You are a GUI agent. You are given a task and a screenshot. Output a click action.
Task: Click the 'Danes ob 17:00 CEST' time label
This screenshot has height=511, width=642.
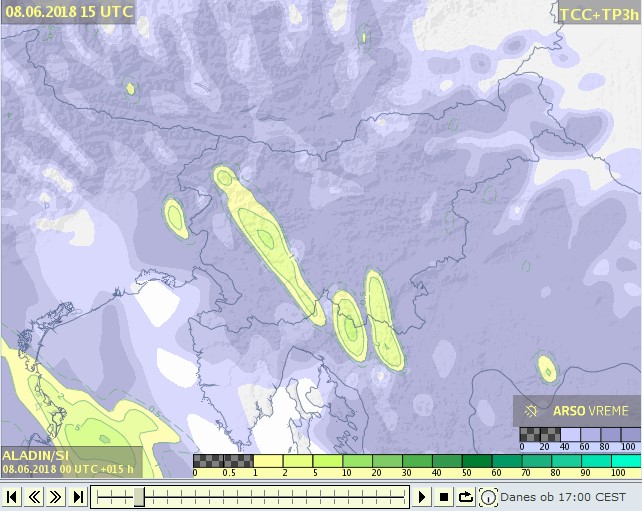point(563,497)
